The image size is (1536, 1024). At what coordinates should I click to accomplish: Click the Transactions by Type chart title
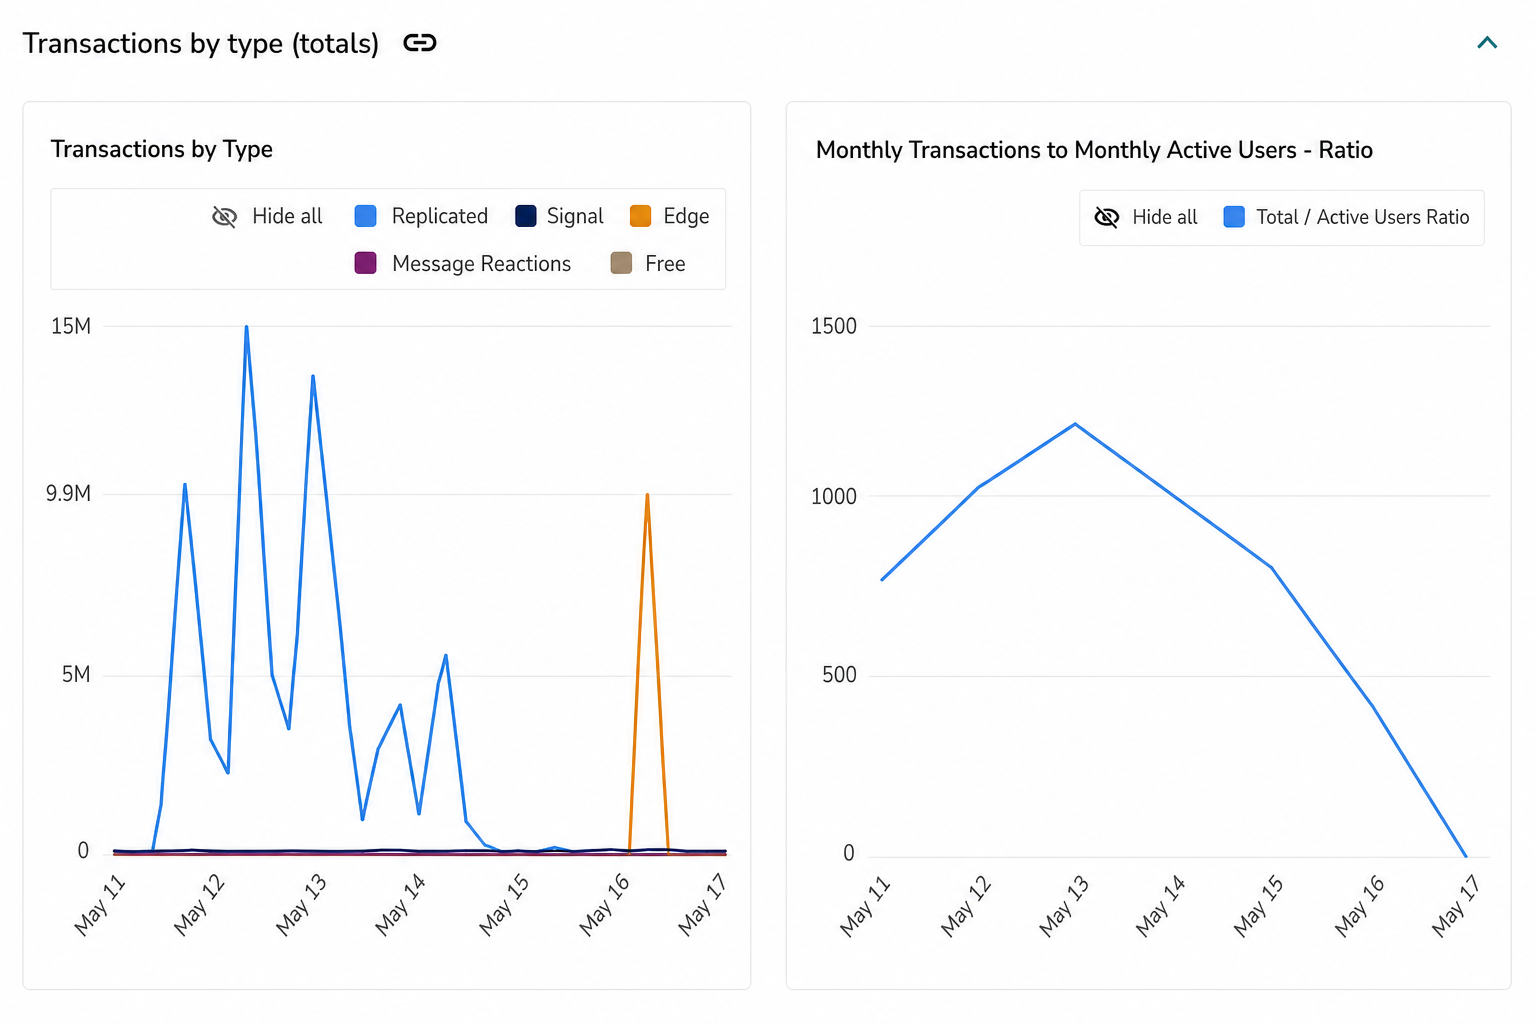(162, 149)
